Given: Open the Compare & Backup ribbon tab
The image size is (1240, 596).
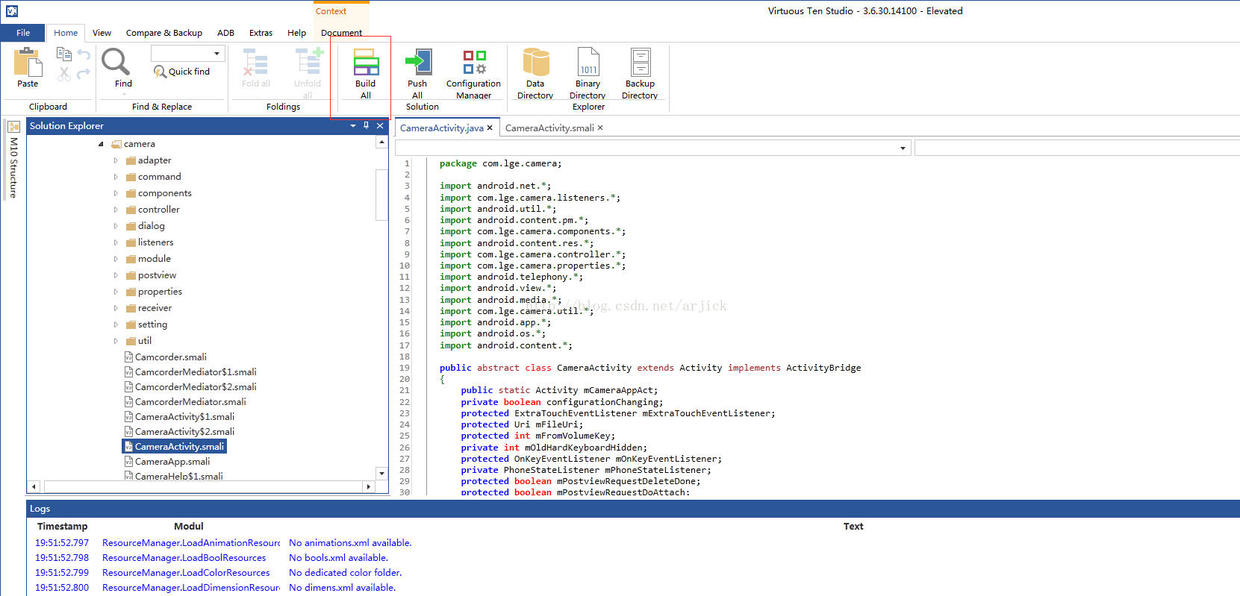Looking at the screenshot, I should click(x=164, y=33).
